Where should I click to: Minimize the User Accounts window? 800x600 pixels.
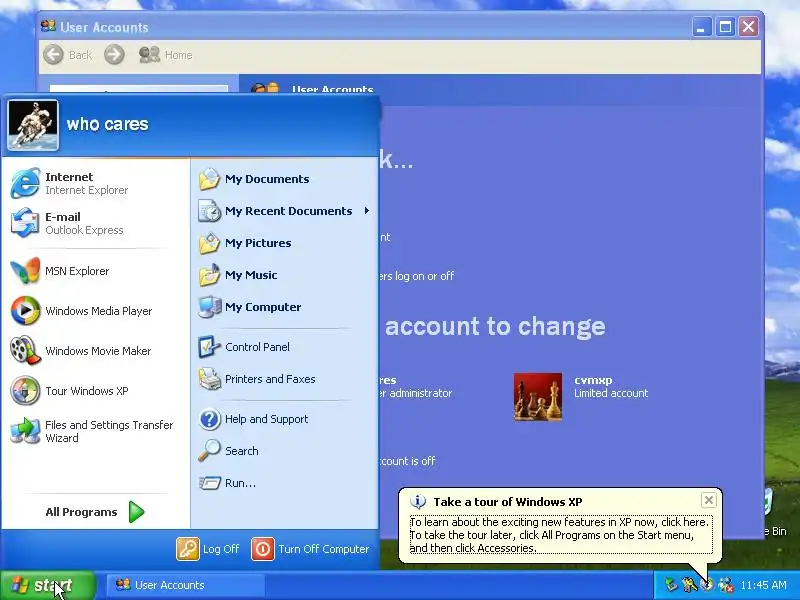[702, 27]
